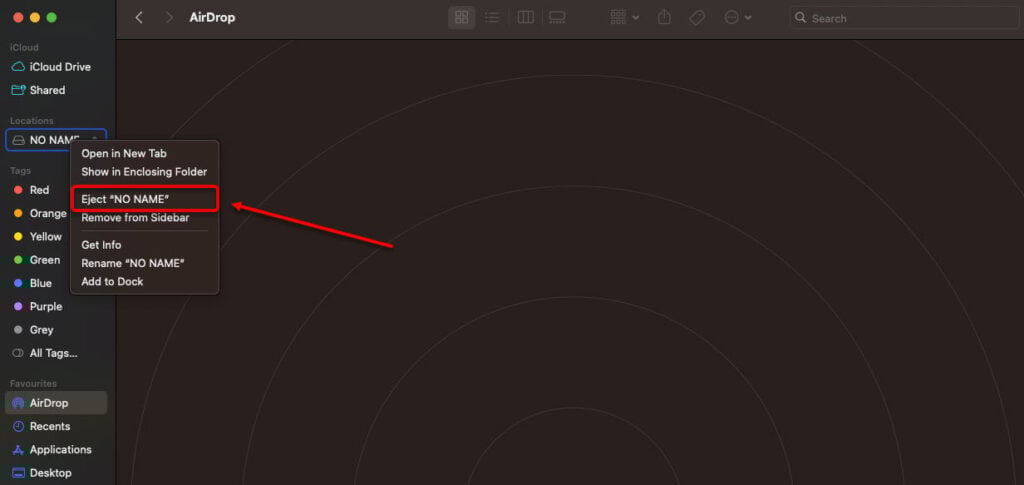Open the Action ellipsis menu
Viewport: 1024px width, 485px height.
coord(738,18)
